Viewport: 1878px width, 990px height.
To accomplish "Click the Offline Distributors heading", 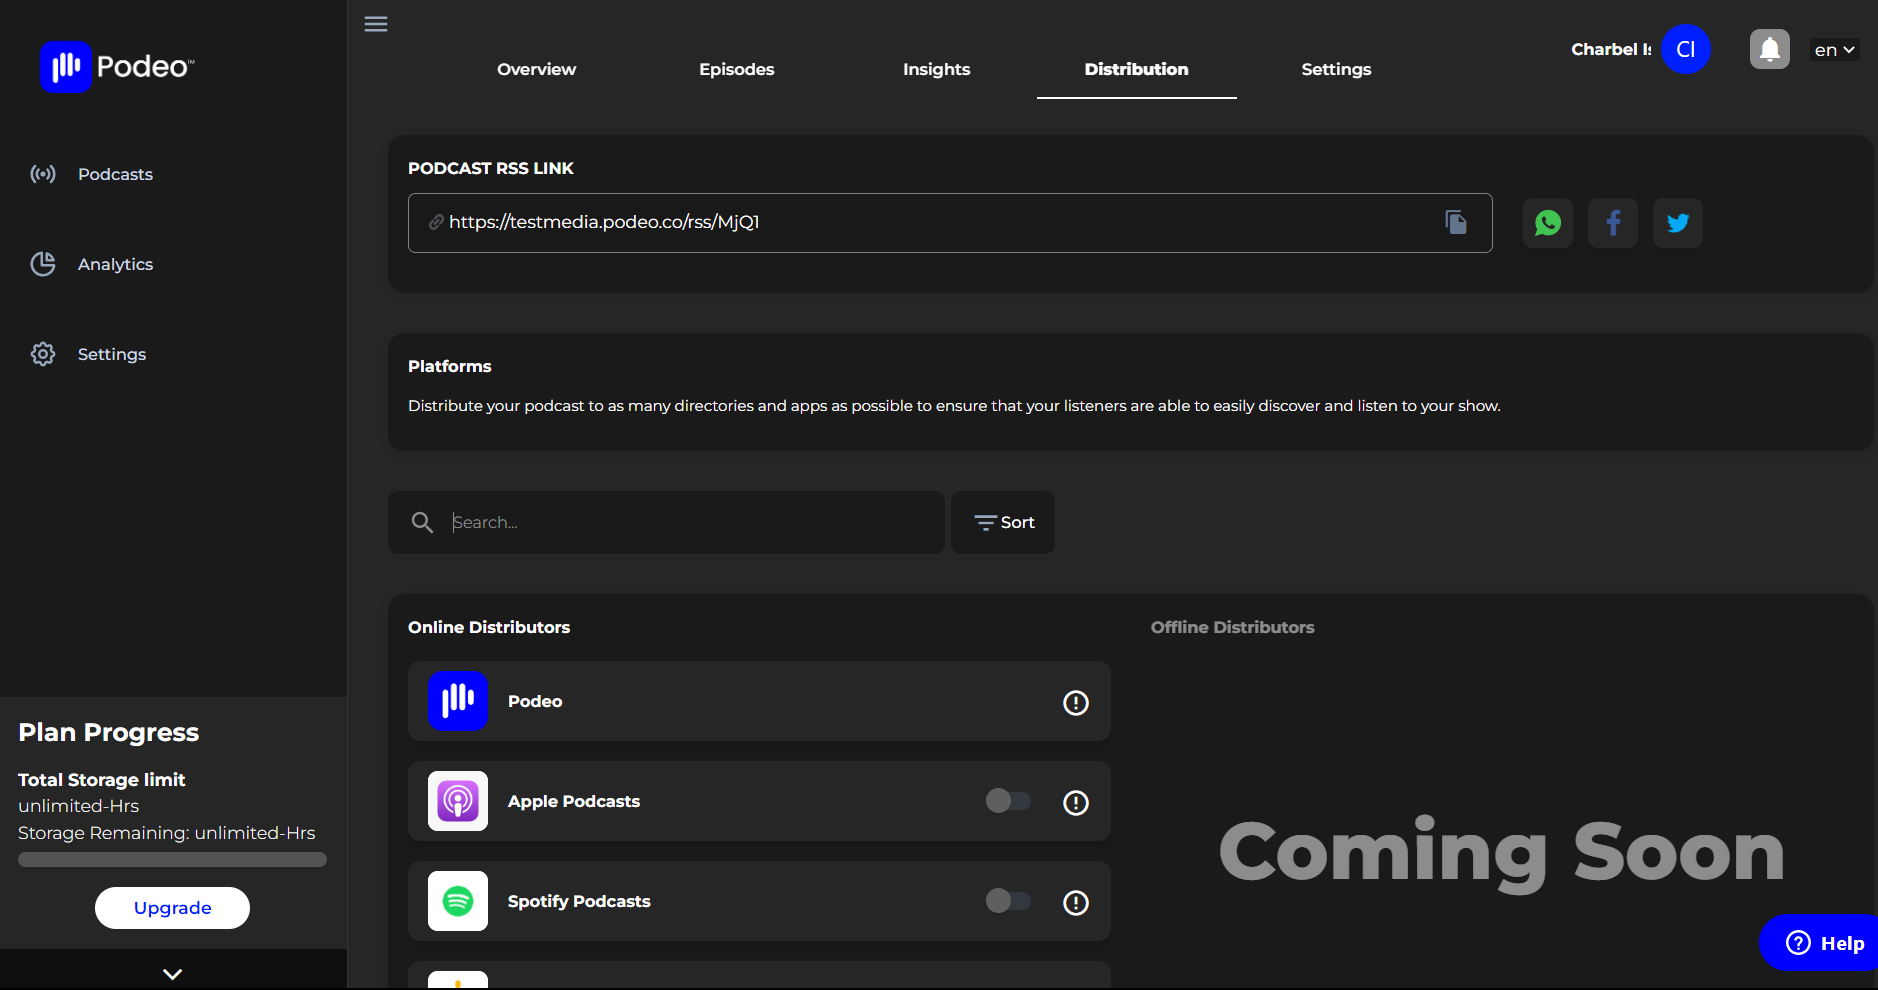I will coord(1233,627).
